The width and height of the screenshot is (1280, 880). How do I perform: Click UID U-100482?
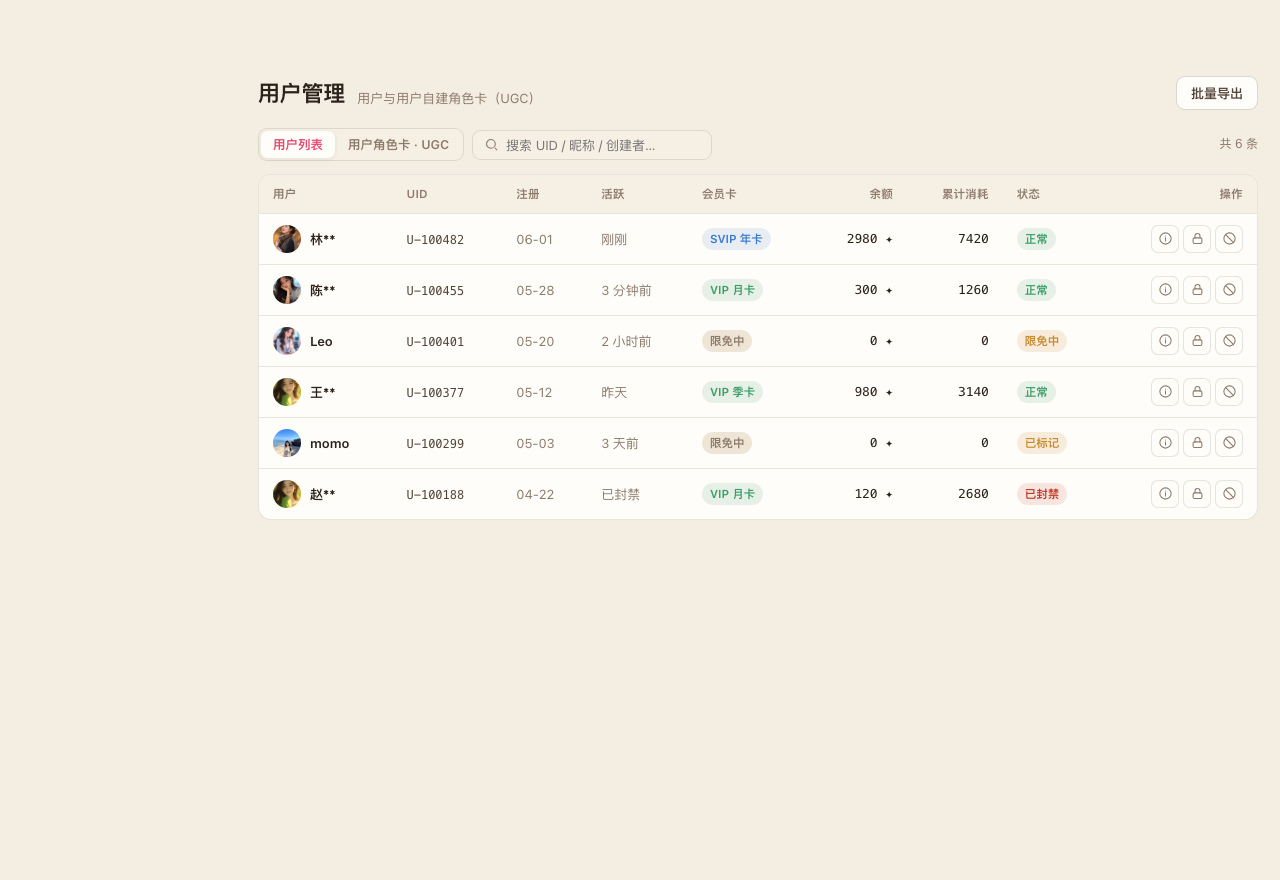pos(435,240)
